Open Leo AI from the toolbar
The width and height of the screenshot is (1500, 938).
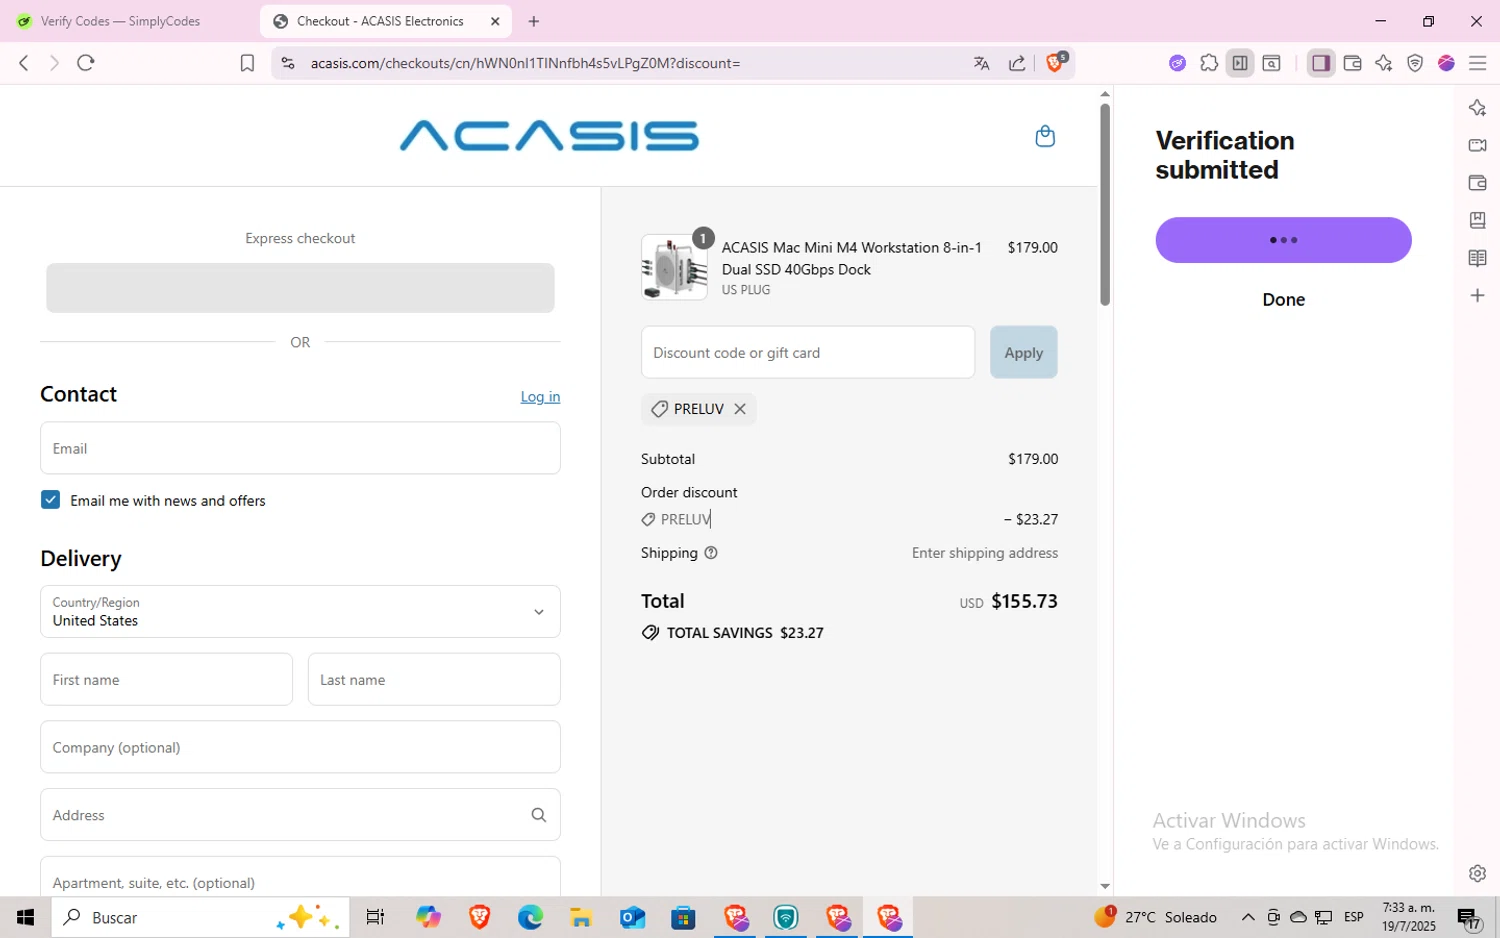pos(1384,63)
